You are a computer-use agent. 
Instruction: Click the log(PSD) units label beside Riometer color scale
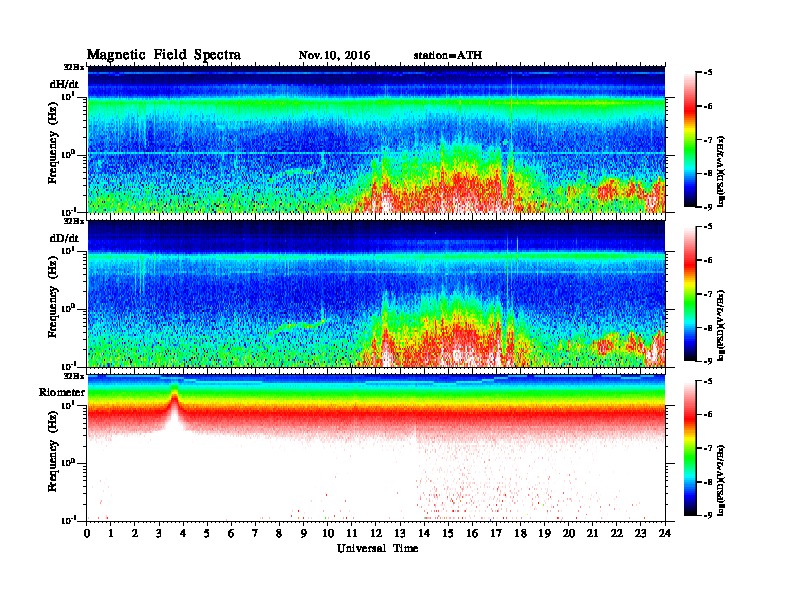point(721,480)
